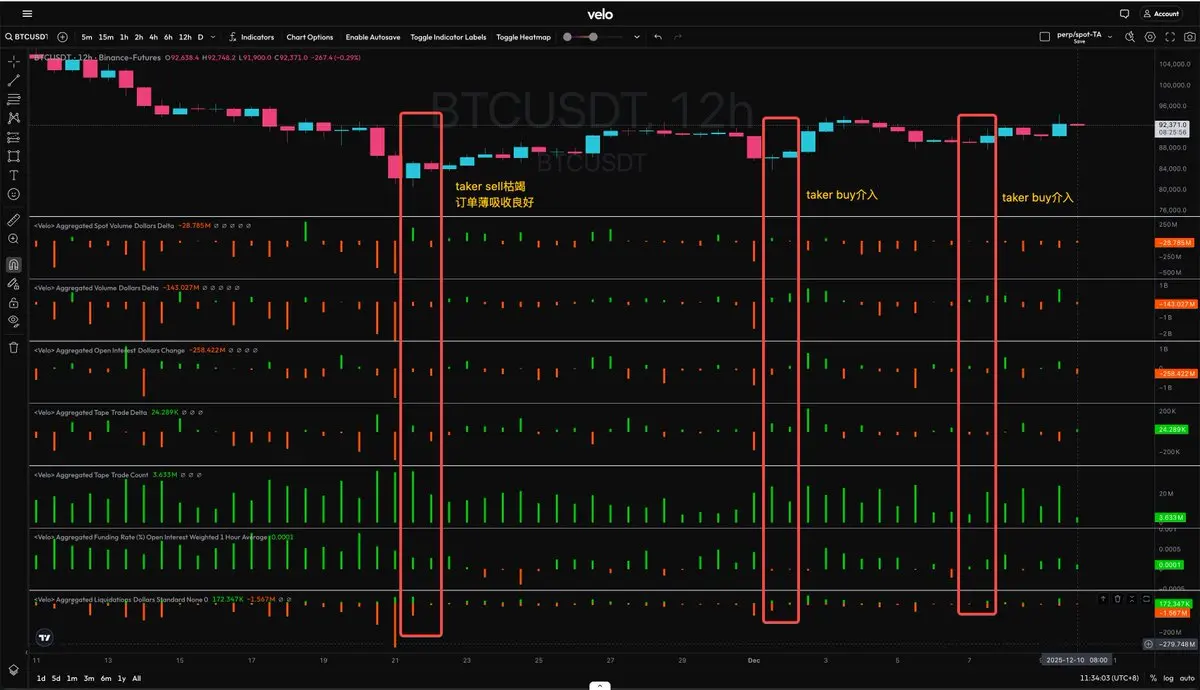Select the 2h timeframe

point(137,37)
